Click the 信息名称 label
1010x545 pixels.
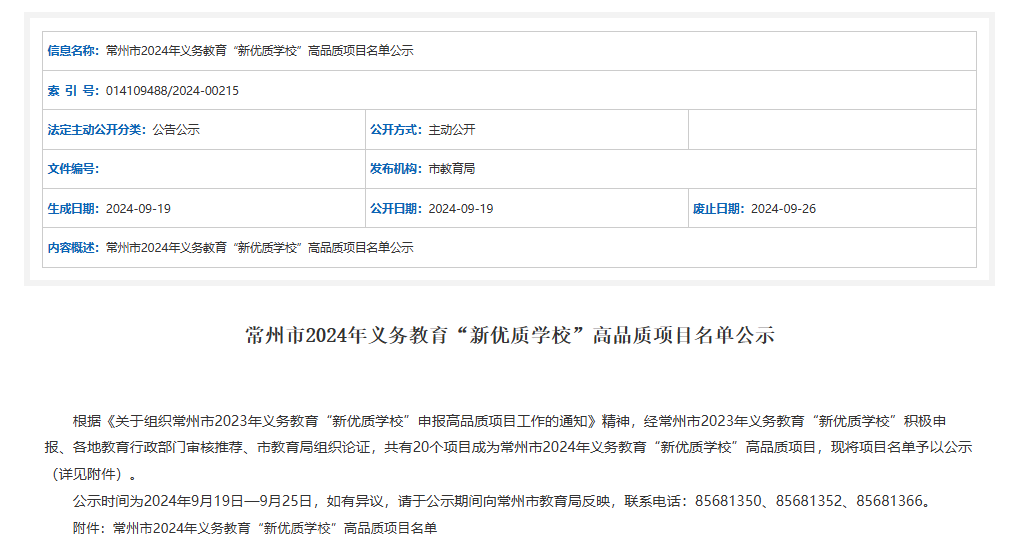tap(73, 51)
